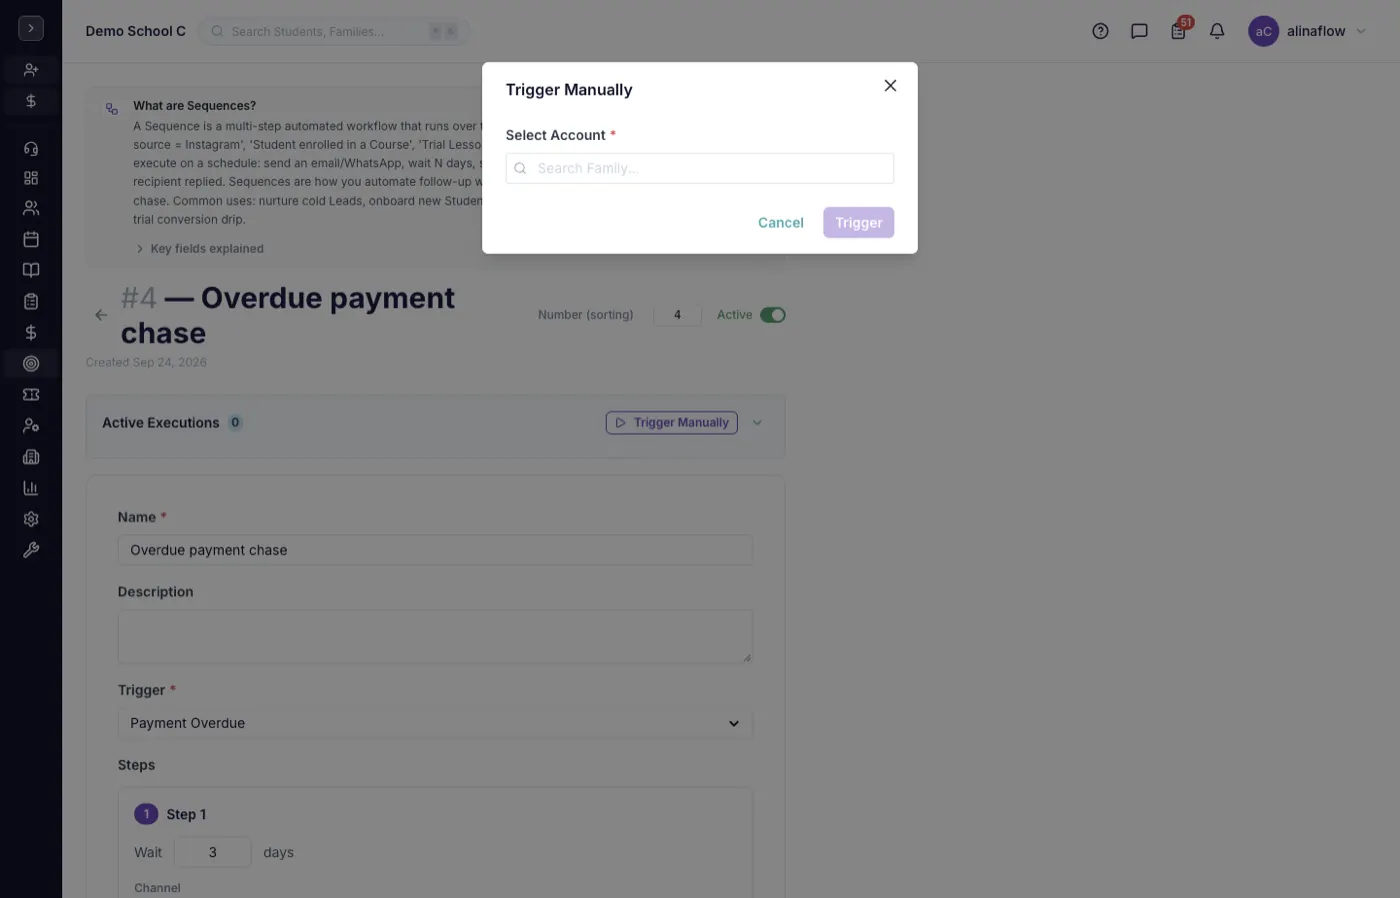Open the Trigger dropdown showing Payment Overdue

[x=435, y=723]
